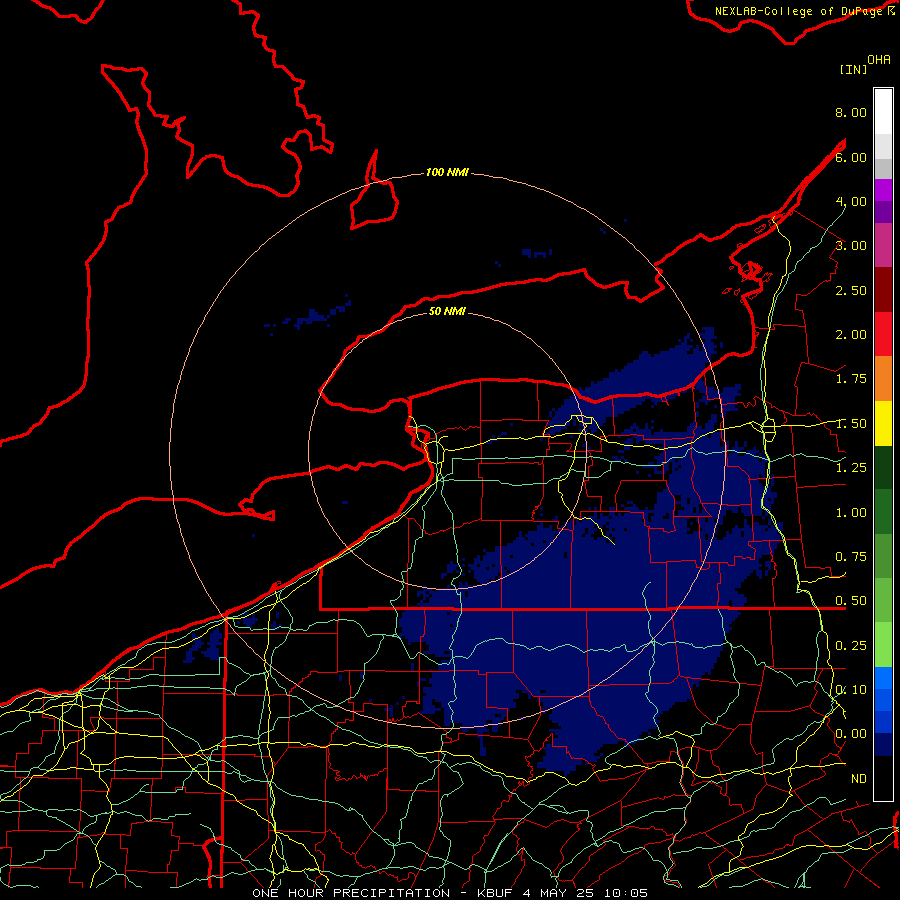The height and width of the screenshot is (900, 900).
Task: Select the light blue swatch beside 0.10
Action: 883,678
